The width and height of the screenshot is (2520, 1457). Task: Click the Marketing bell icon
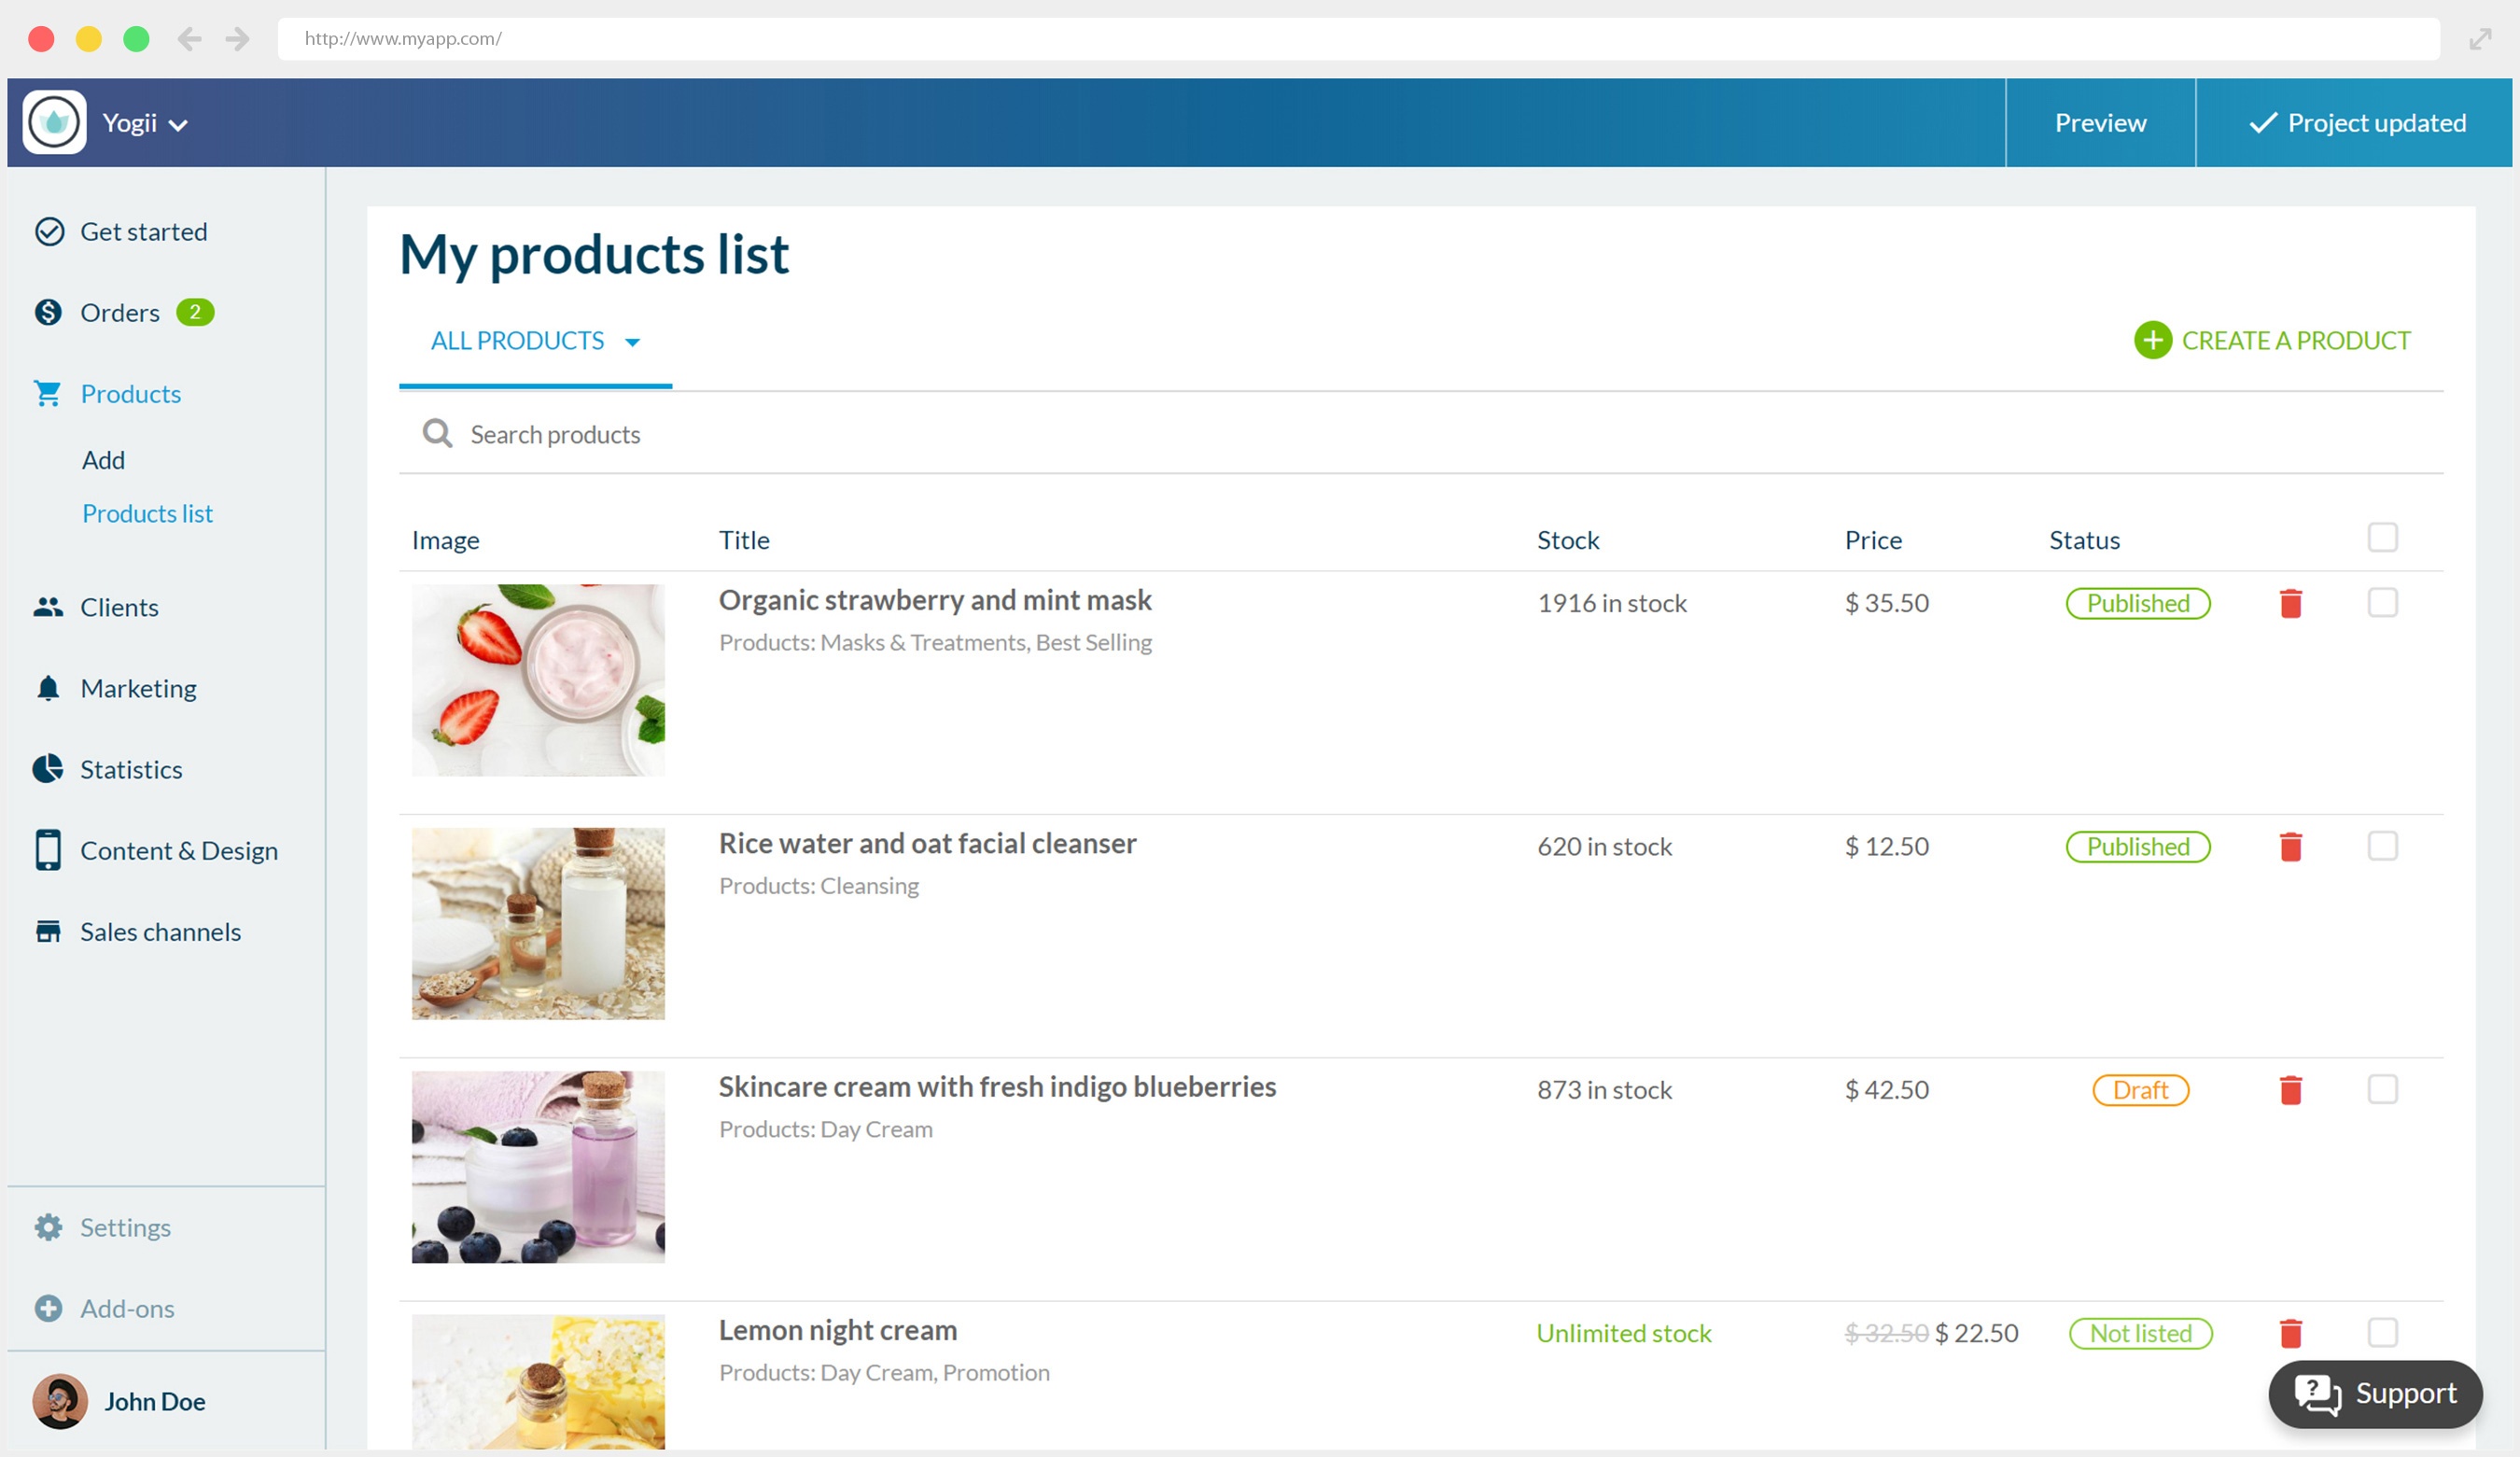(x=48, y=688)
